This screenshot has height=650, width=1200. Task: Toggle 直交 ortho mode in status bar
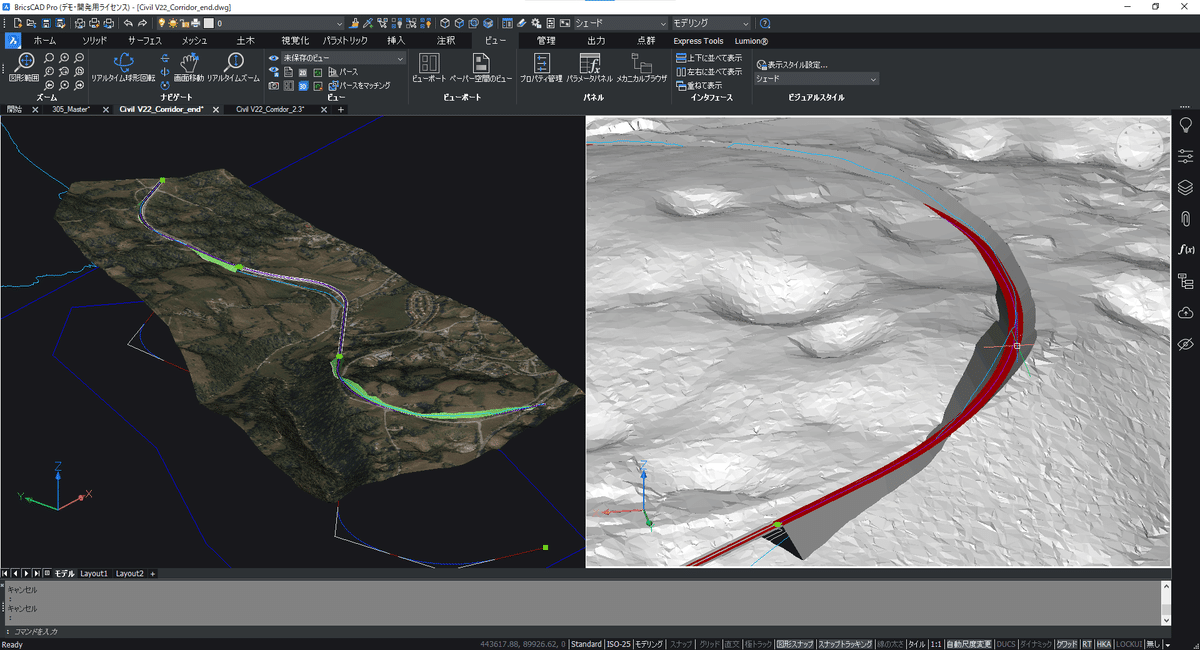click(x=732, y=644)
